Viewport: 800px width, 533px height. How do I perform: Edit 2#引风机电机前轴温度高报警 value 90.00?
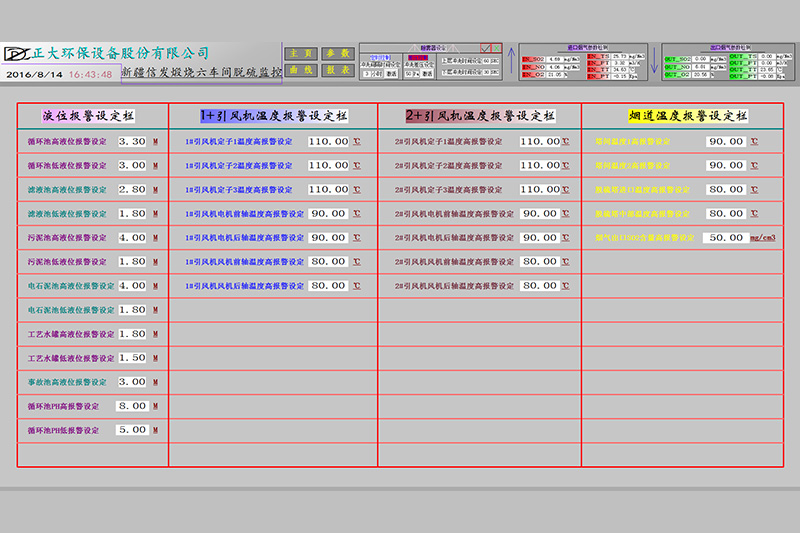click(x=540, y=213)
